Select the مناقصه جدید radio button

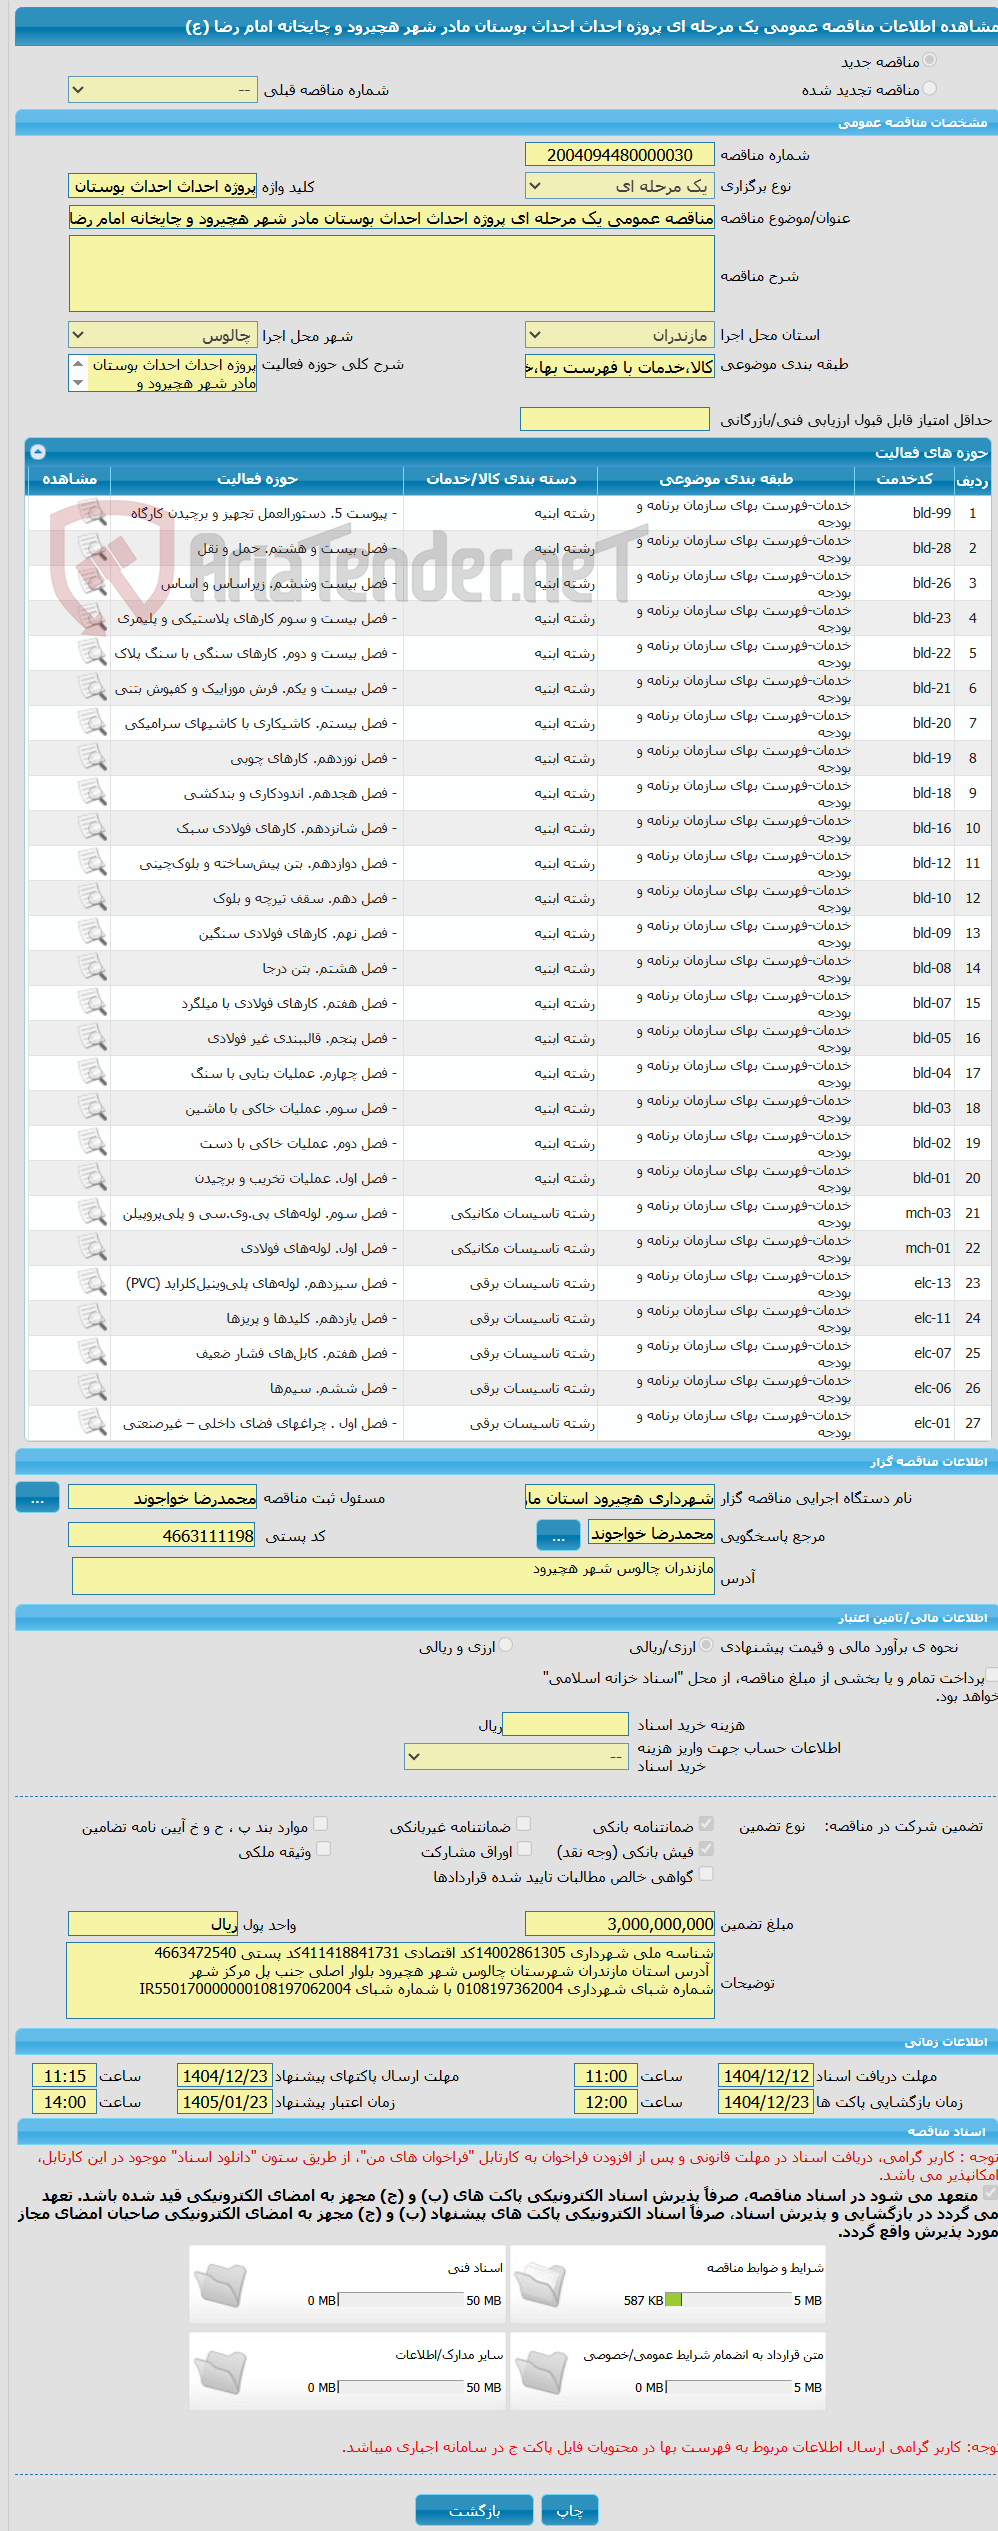(930, 61)
